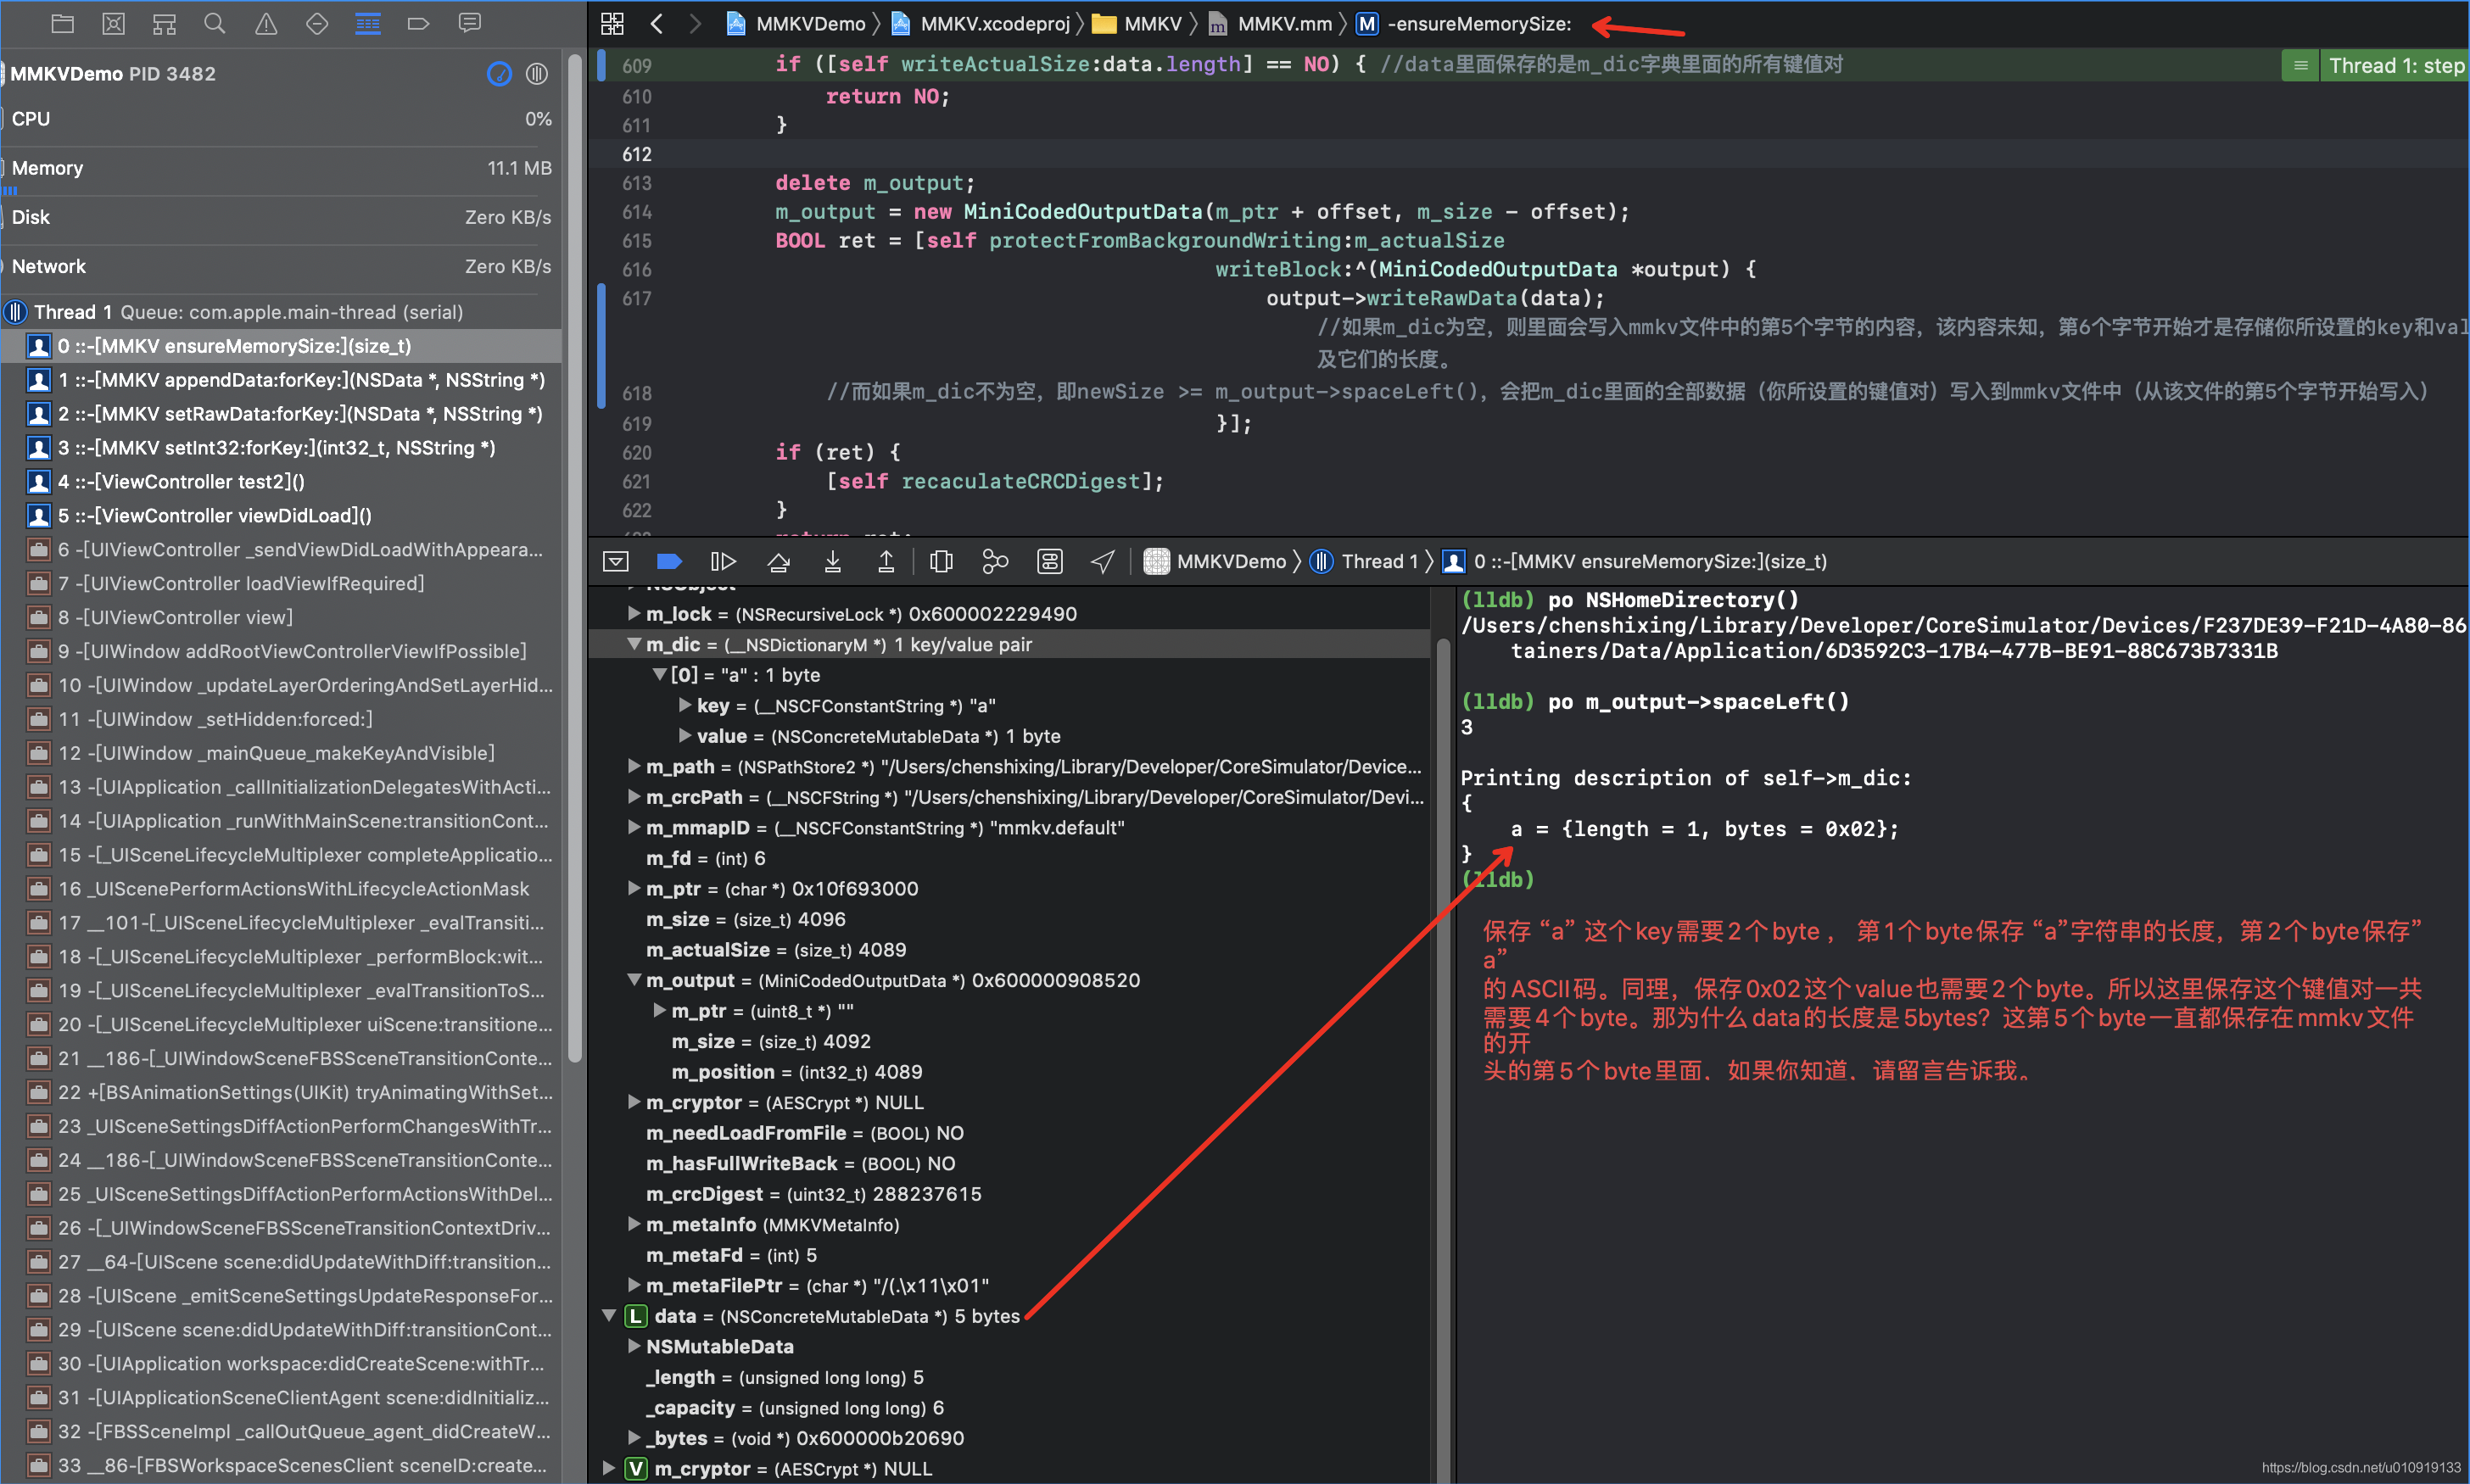
Task: Open the Source Control navigator icon
Action: pos(114,23)
